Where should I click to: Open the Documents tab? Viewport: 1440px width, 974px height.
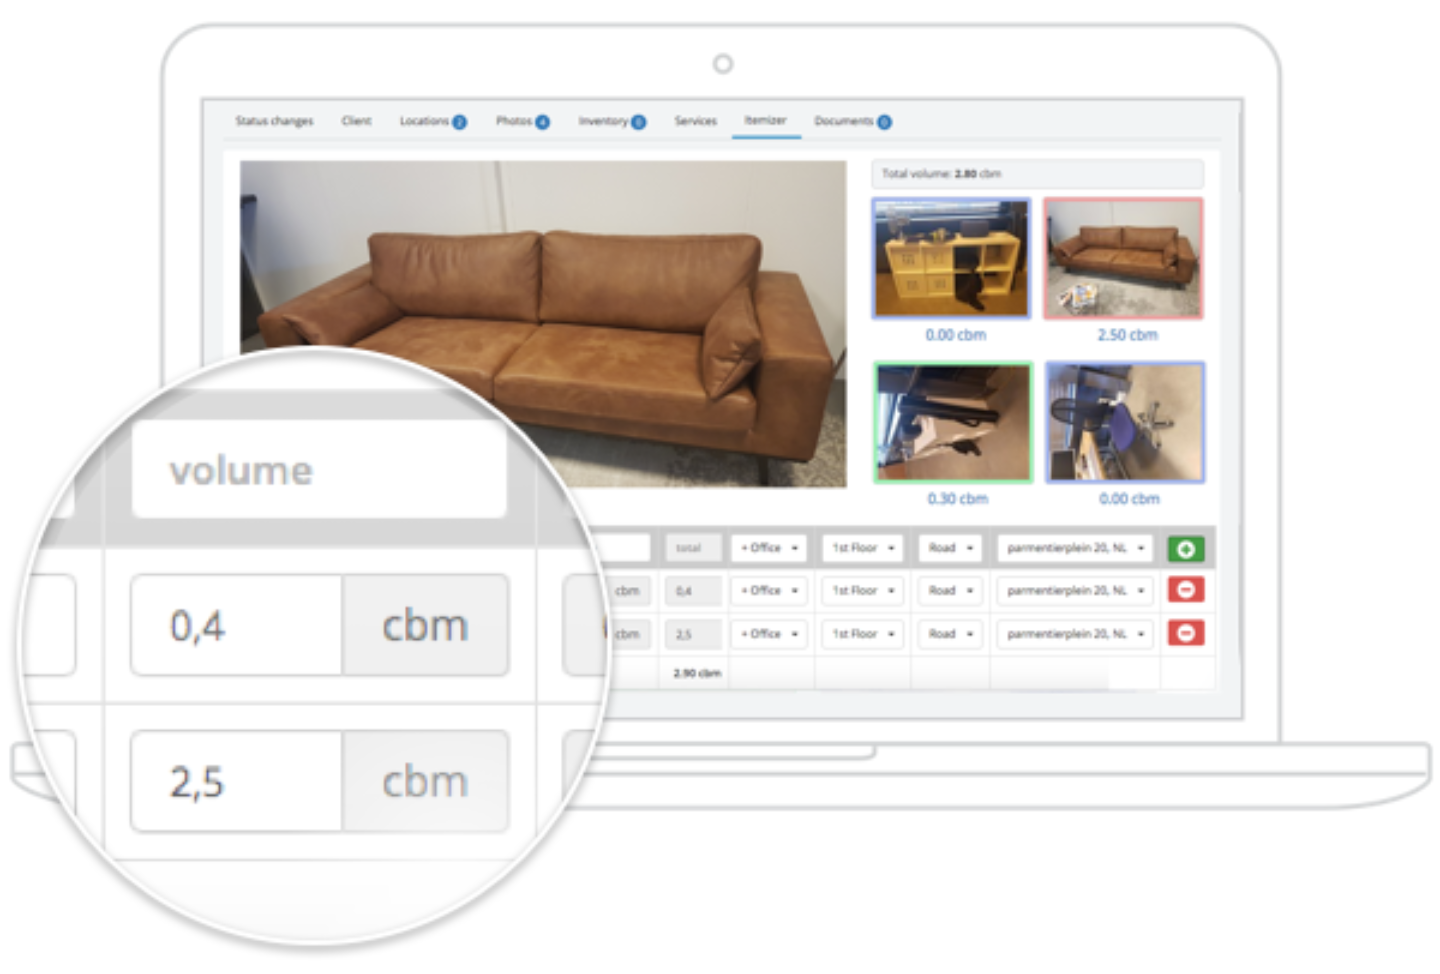click(852, 121)
